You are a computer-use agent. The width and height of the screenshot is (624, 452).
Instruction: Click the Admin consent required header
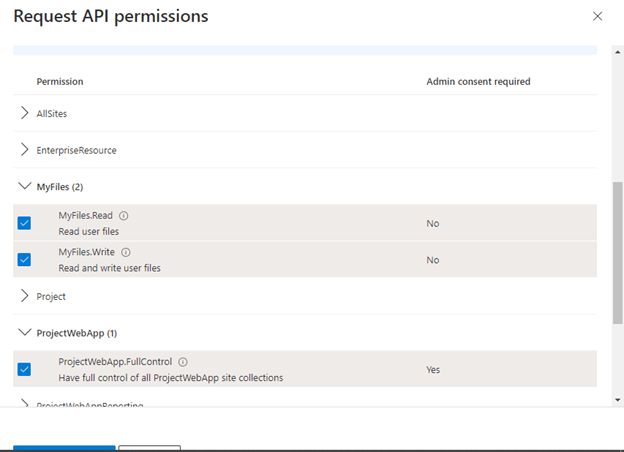478,82
